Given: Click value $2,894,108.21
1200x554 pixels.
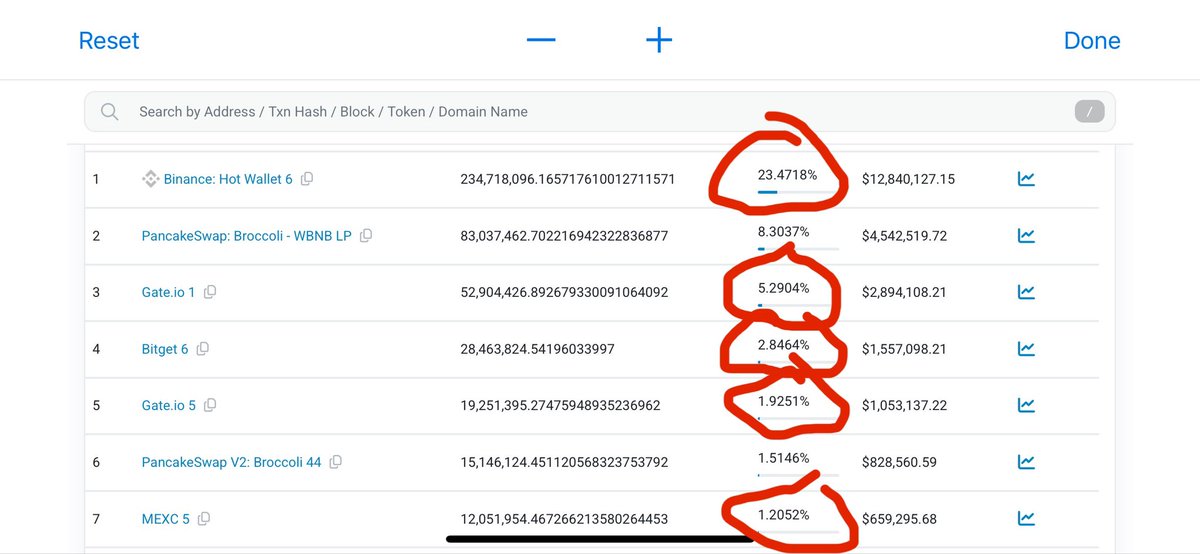Looking at the screenshot, I should [904, 292].
